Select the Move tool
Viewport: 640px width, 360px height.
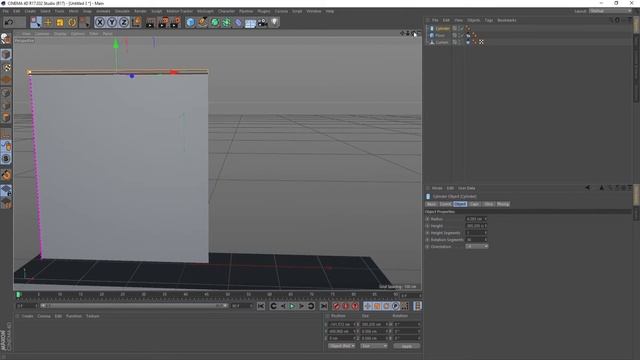coord(48,22)
